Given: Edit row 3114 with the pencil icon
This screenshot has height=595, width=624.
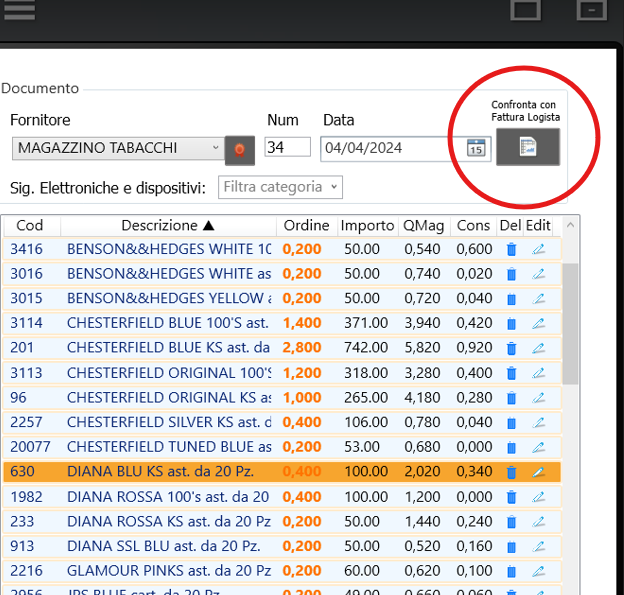Looking at the screenshot, I should pos(538,324).
